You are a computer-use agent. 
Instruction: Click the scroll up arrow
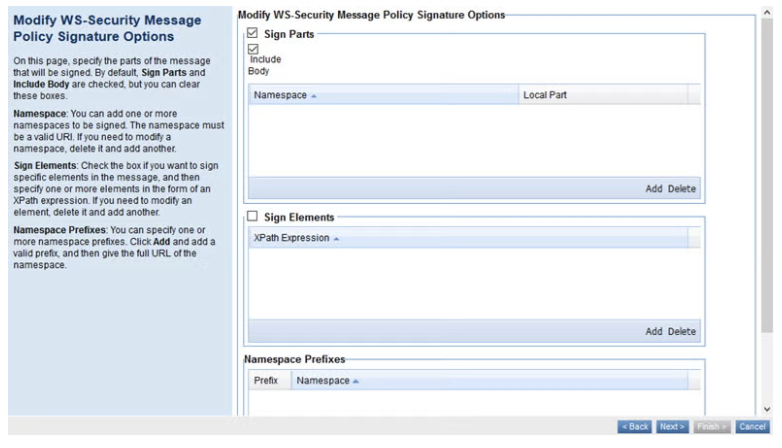[x=767, y=12]
